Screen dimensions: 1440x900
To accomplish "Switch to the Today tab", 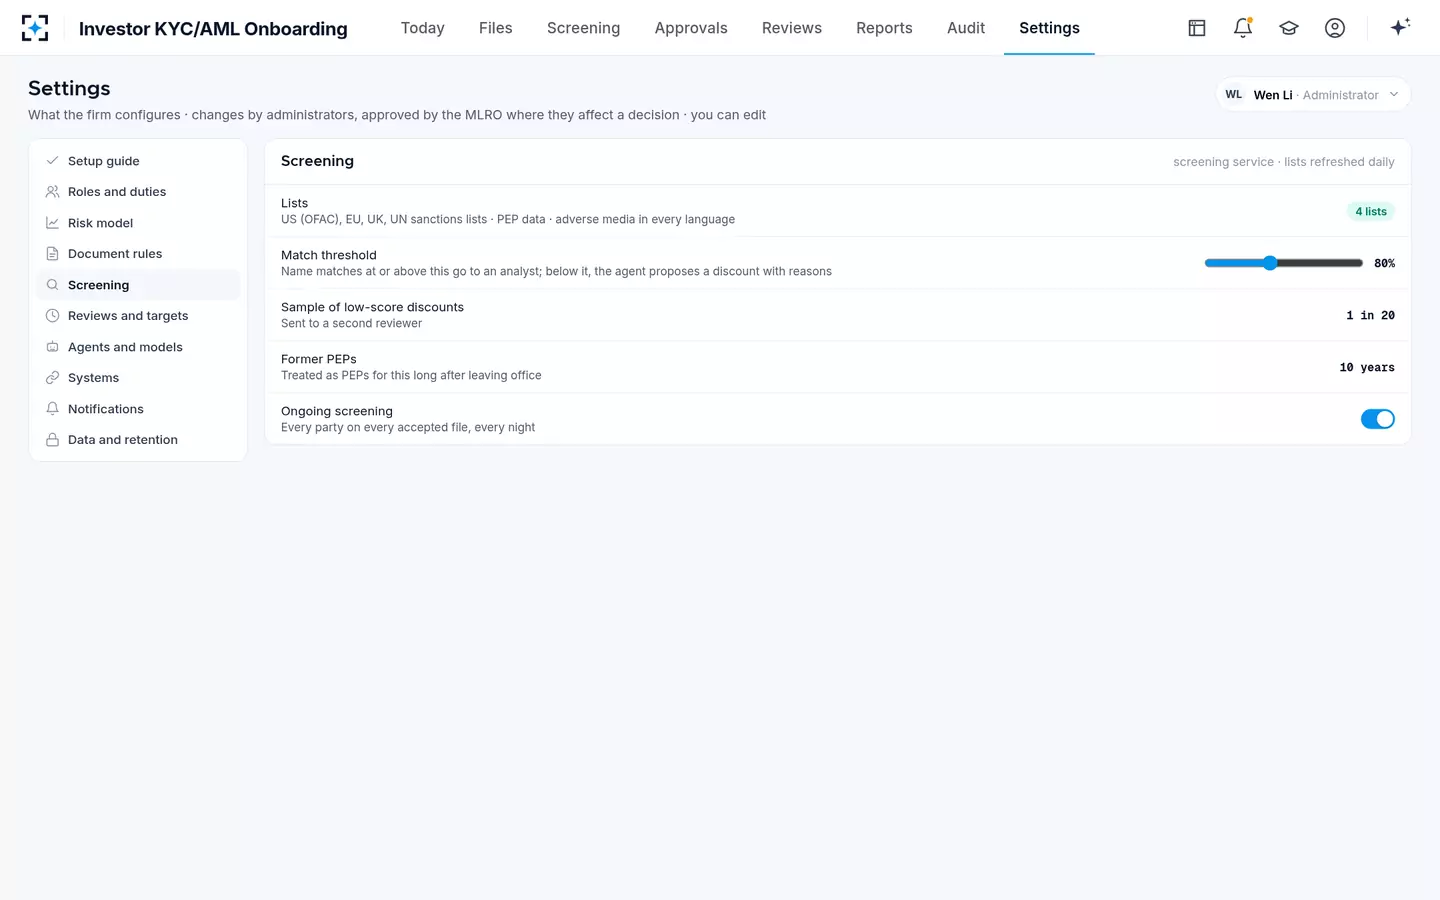I will click(423, 28).
